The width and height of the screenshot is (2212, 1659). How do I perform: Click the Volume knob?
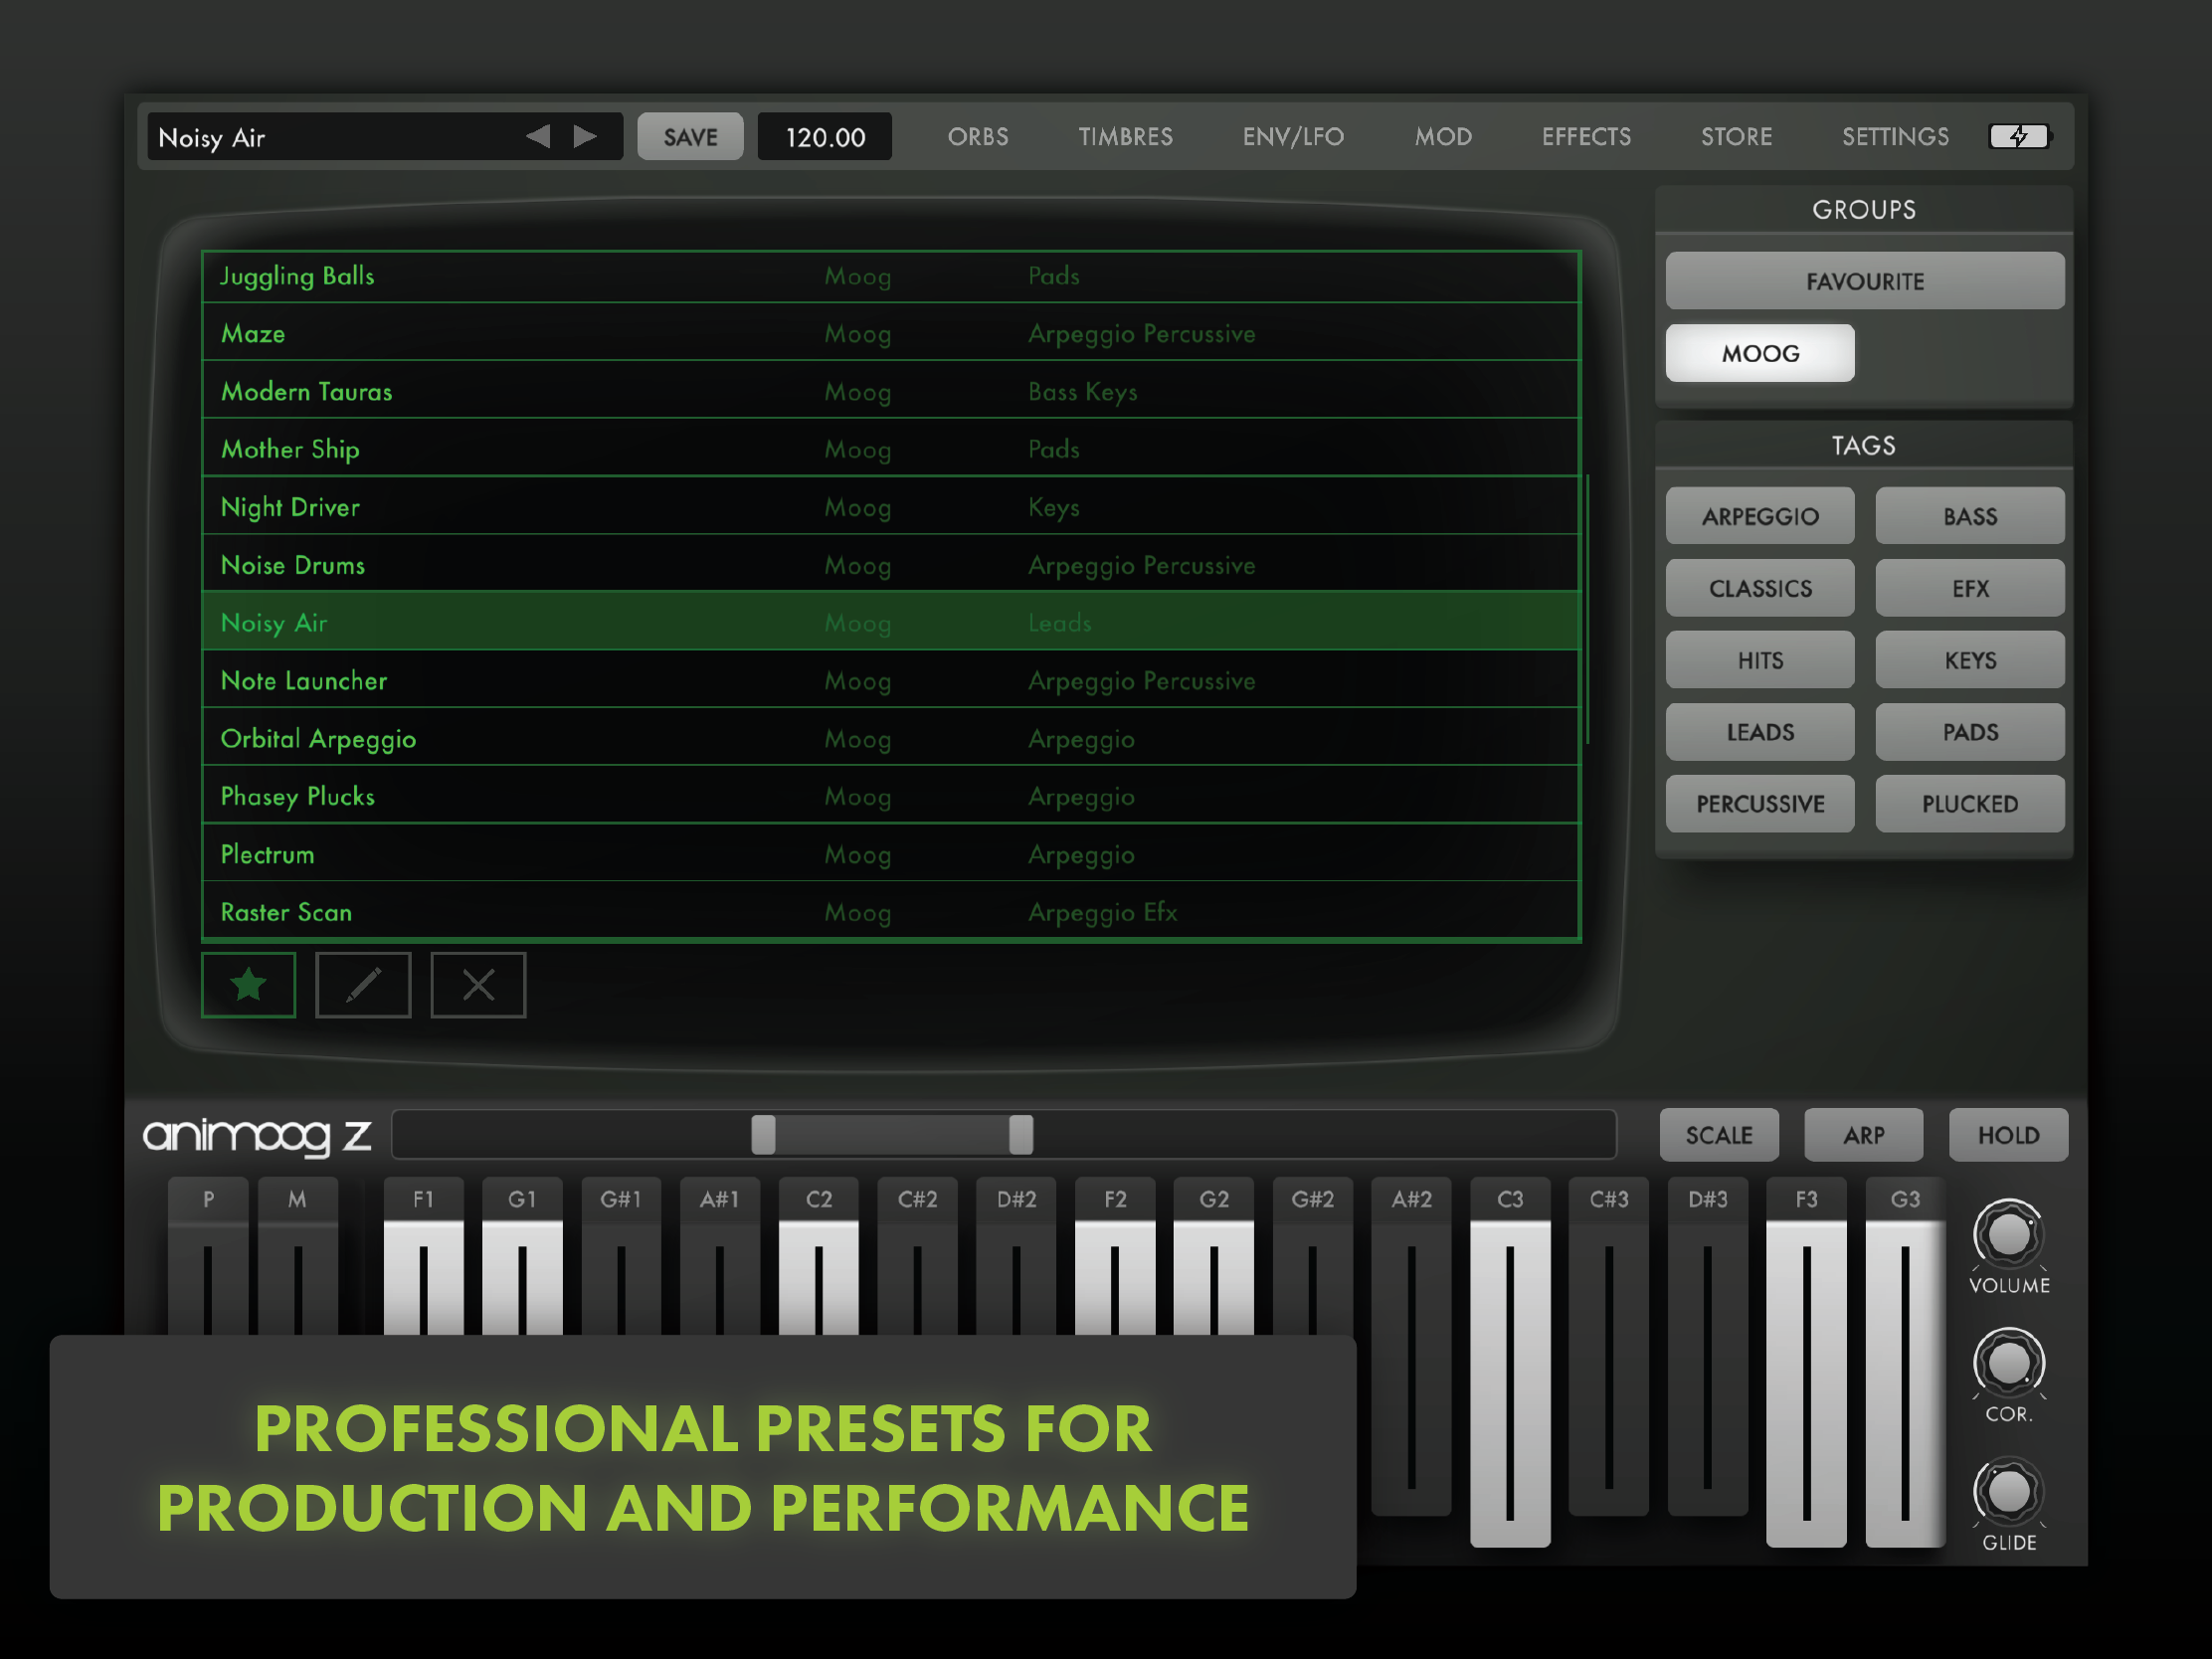[2007, 1235]
